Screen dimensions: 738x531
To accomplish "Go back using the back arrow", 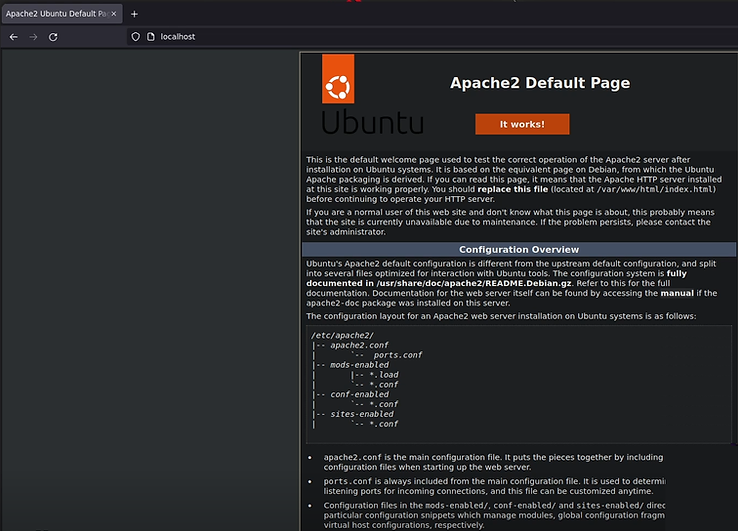I will tap(14, 37).
